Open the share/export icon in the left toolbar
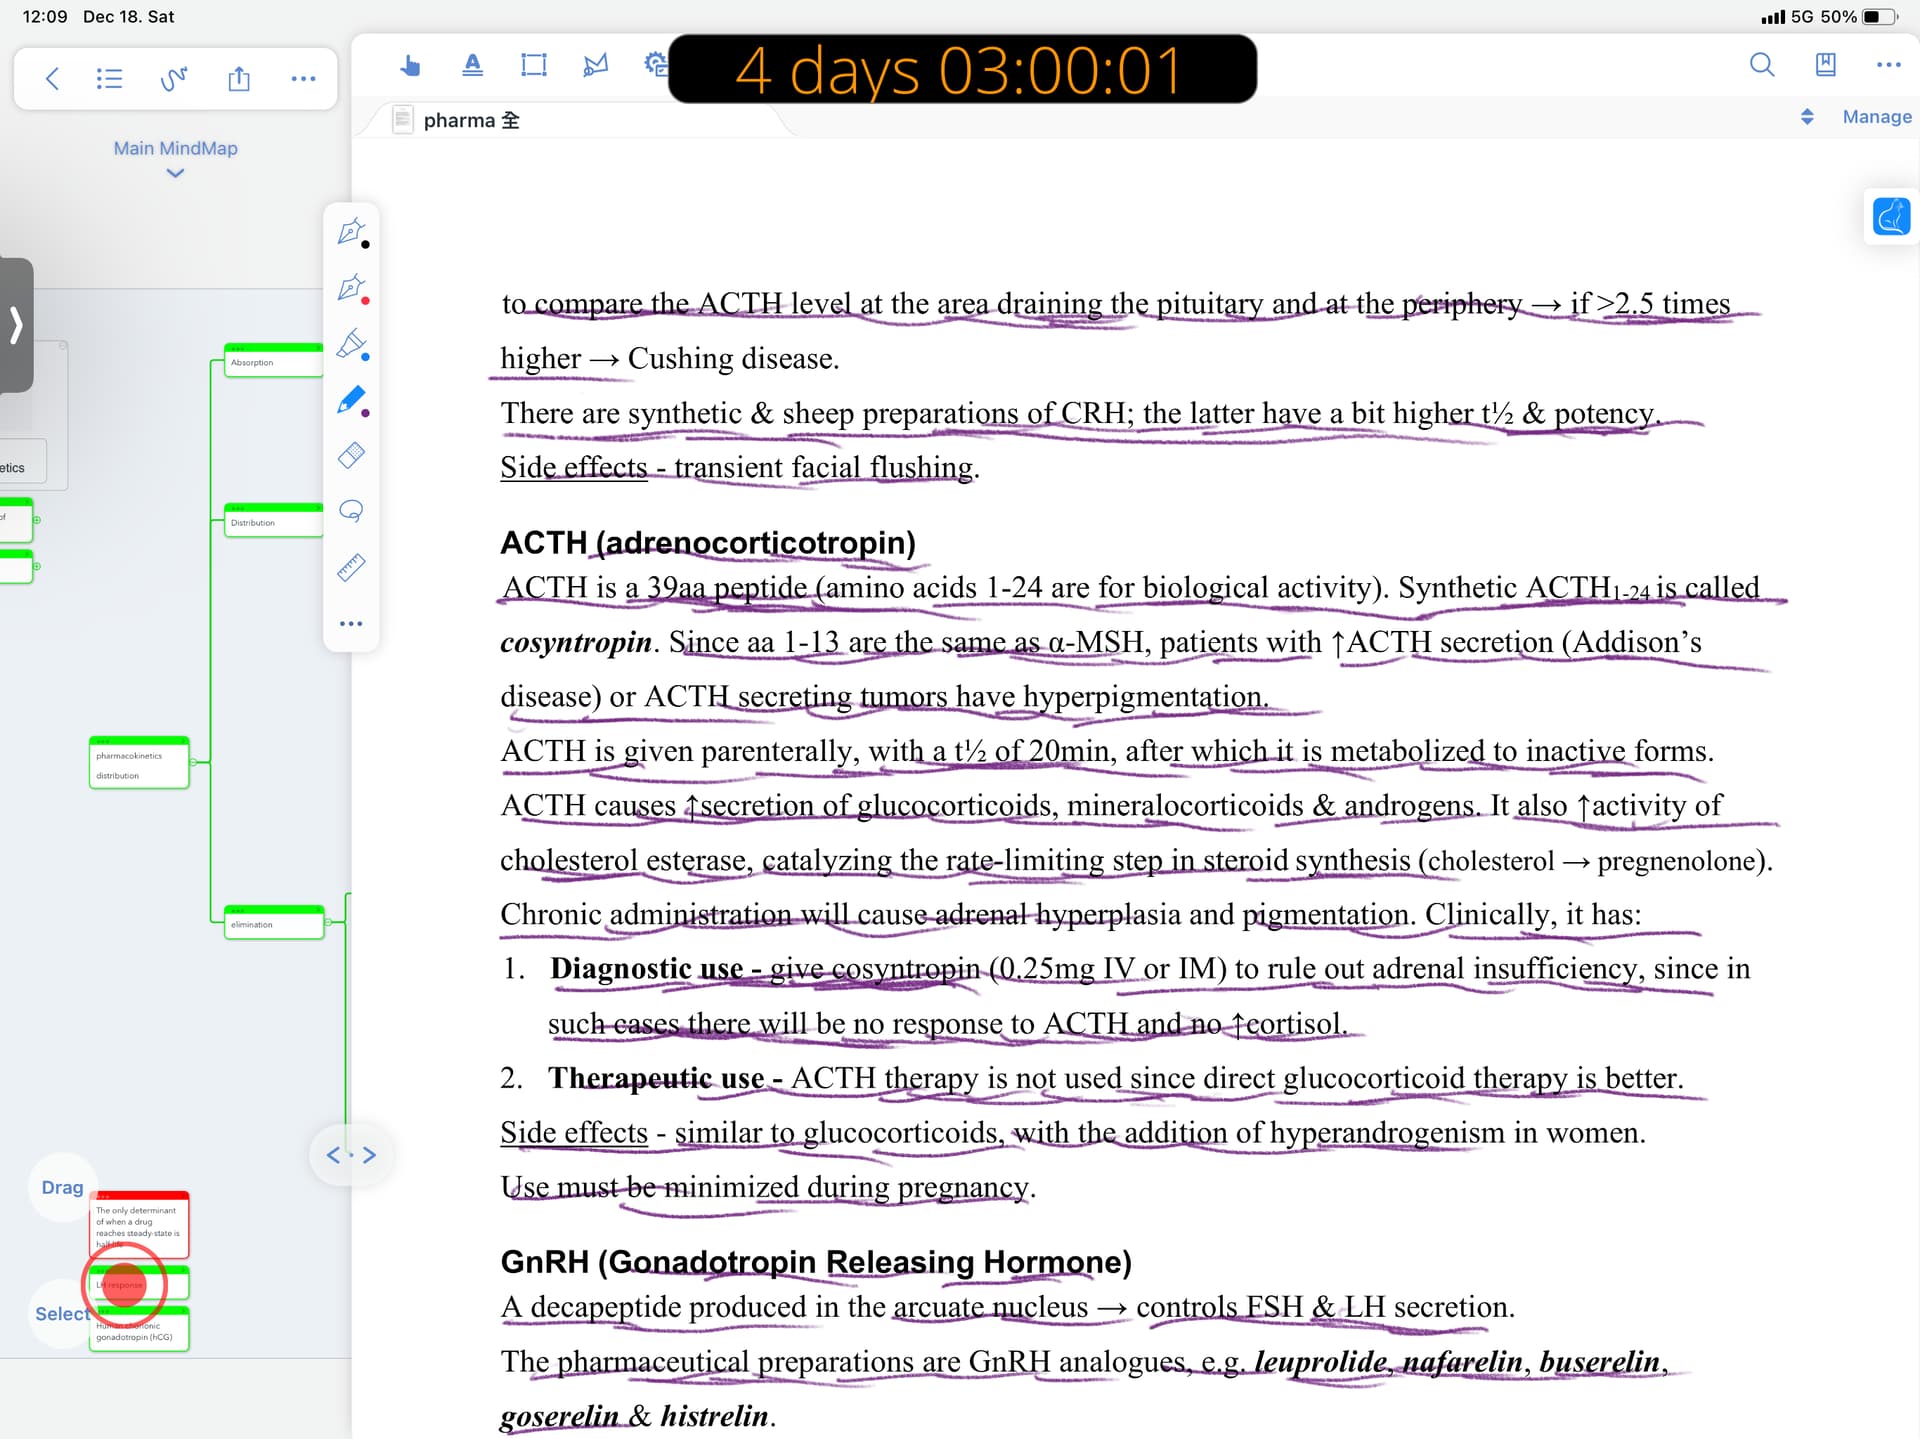The width and height of the screenshot is (1920, 1439). [239, 78]
